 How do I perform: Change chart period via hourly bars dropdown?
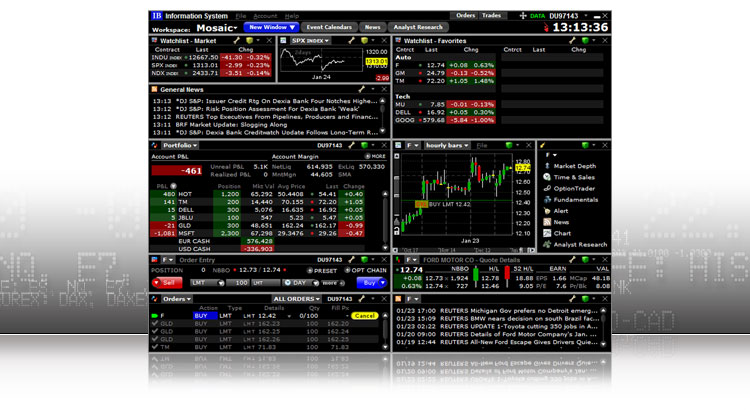447,145
